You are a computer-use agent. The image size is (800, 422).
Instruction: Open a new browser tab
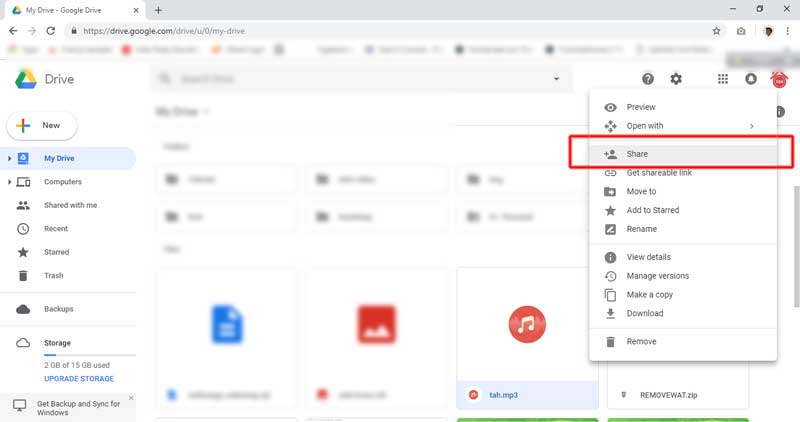pyautogui.click(x=158, y=10)
